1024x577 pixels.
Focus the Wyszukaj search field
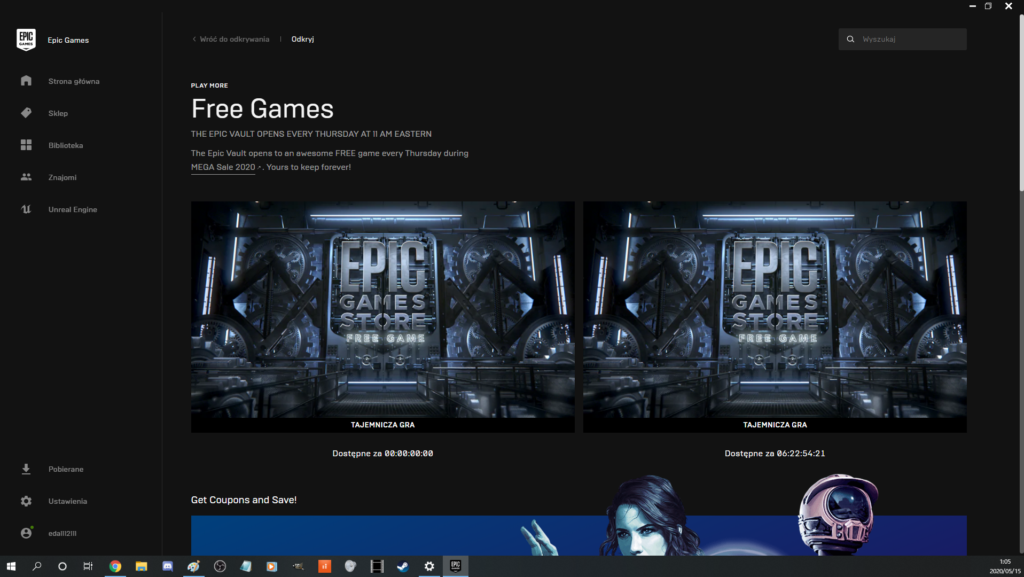903,39
